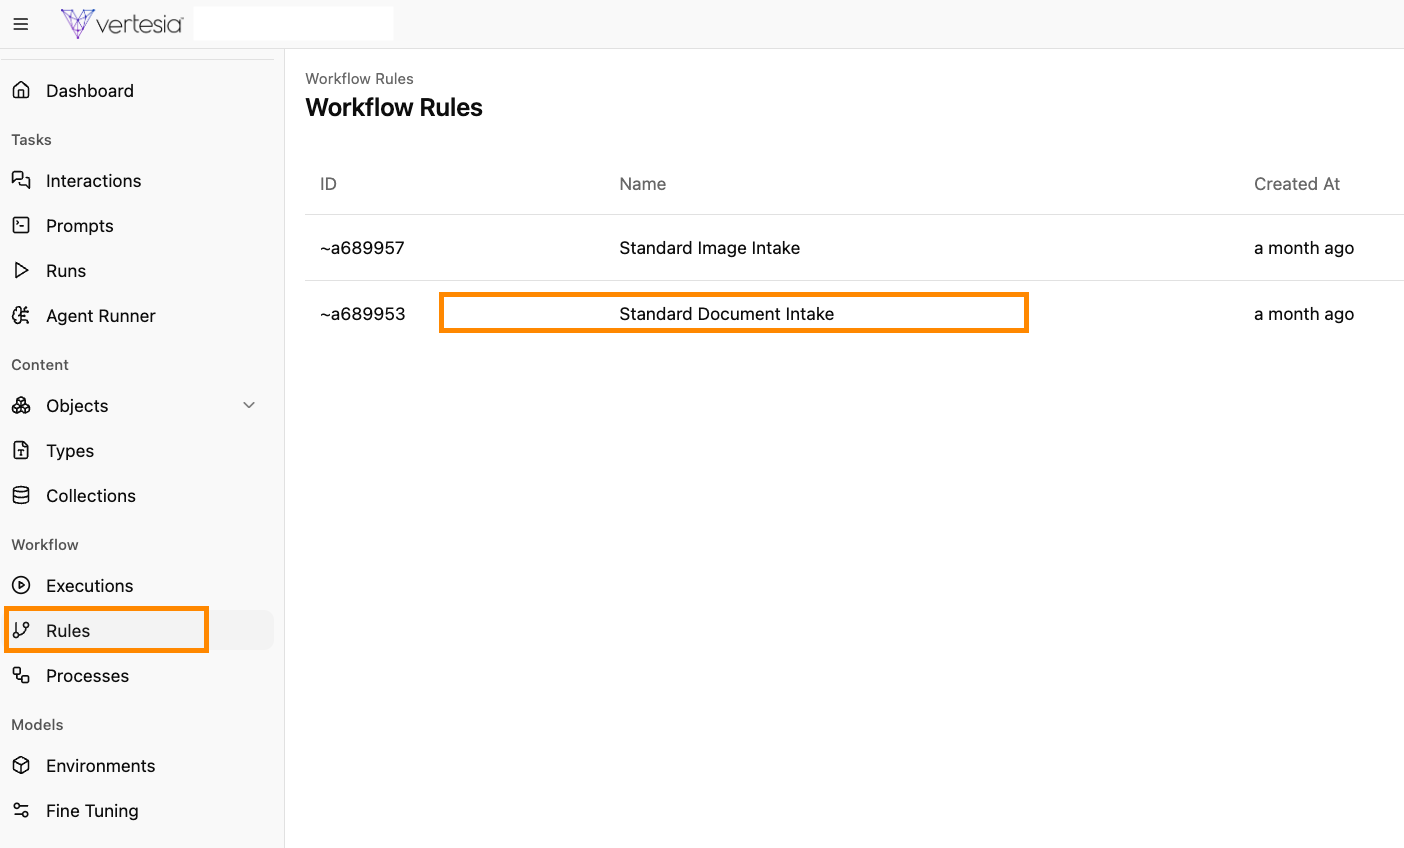
Task: Open Standard Image Intake rule
Action: pyautogui.click(x=710, y=247)
